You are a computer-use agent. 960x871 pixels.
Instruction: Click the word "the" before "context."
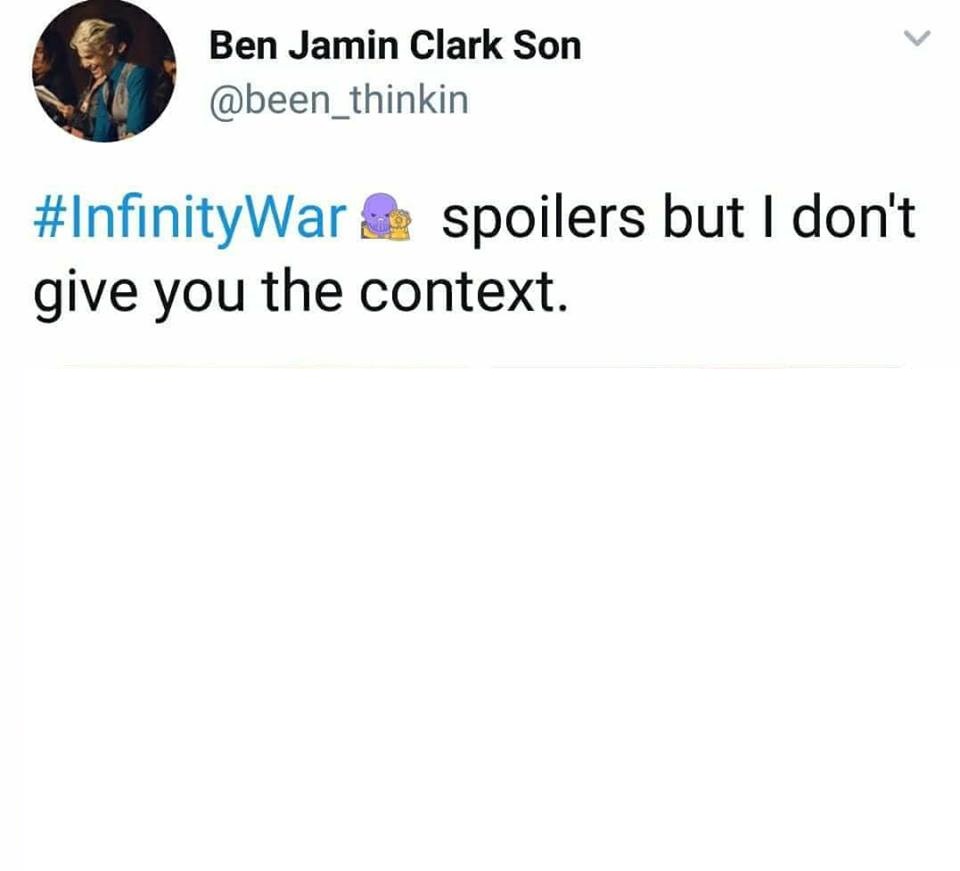pos(302,291)
